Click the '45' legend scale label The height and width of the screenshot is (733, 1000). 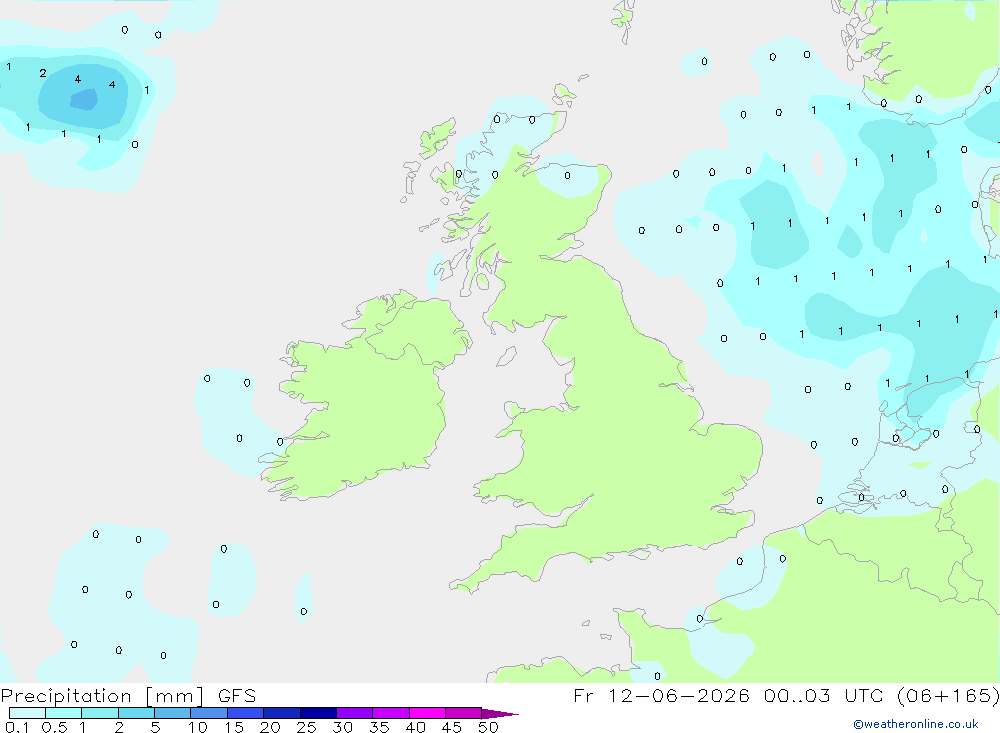(452, 727)
